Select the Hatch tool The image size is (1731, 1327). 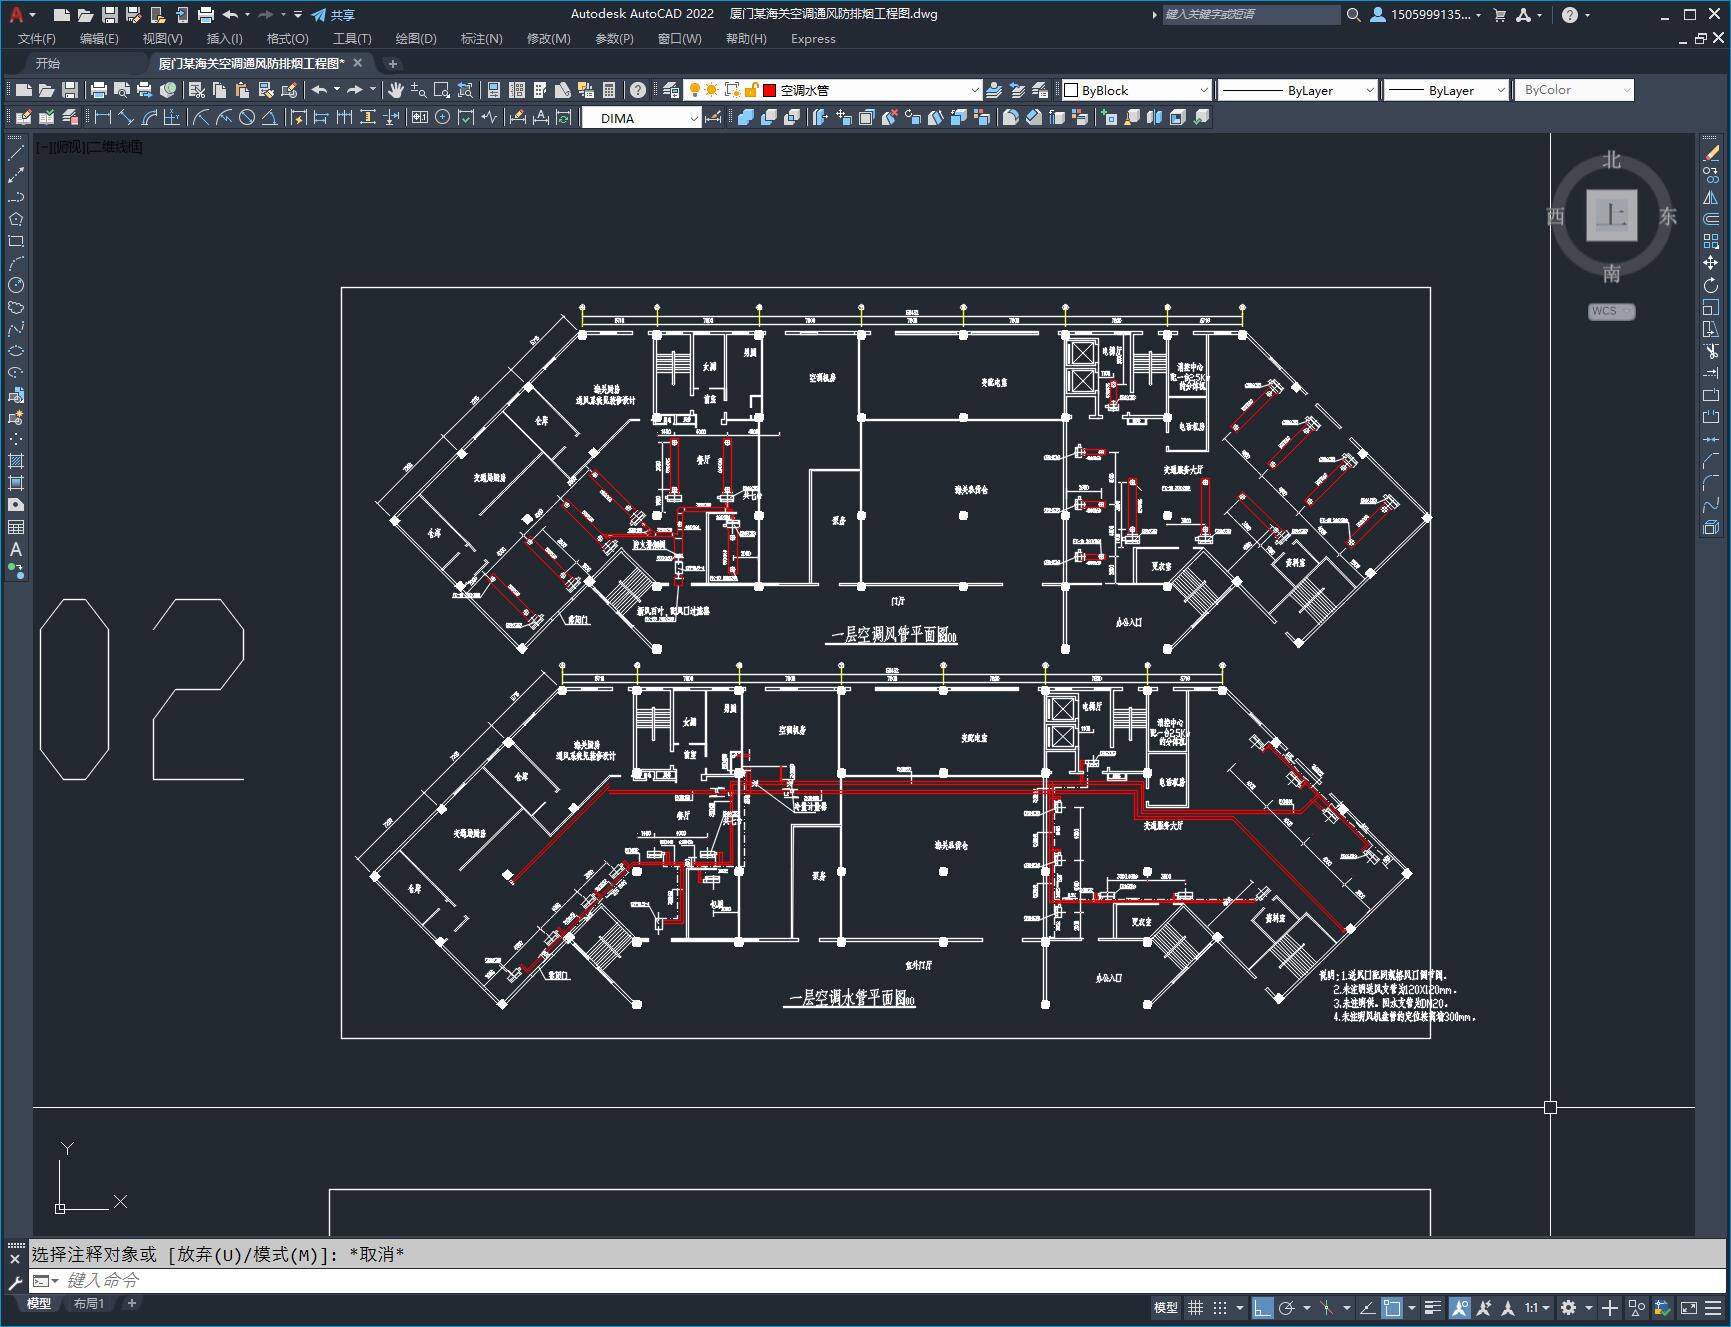(16, 461)
